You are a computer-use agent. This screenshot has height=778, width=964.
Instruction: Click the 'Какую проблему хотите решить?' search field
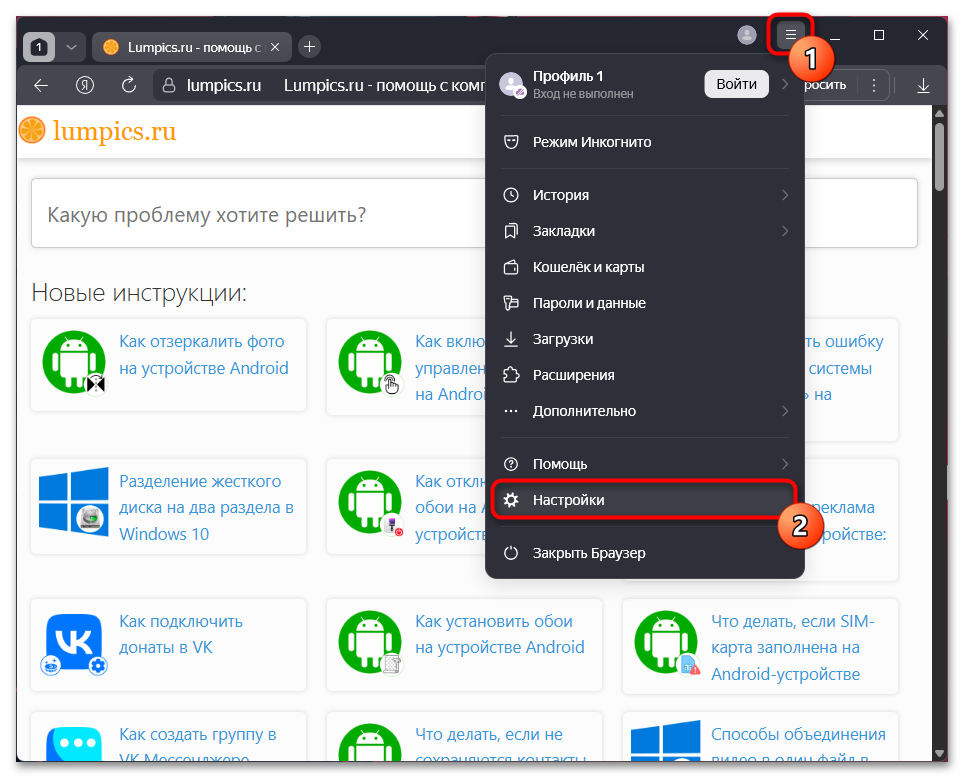click(473, 214)
